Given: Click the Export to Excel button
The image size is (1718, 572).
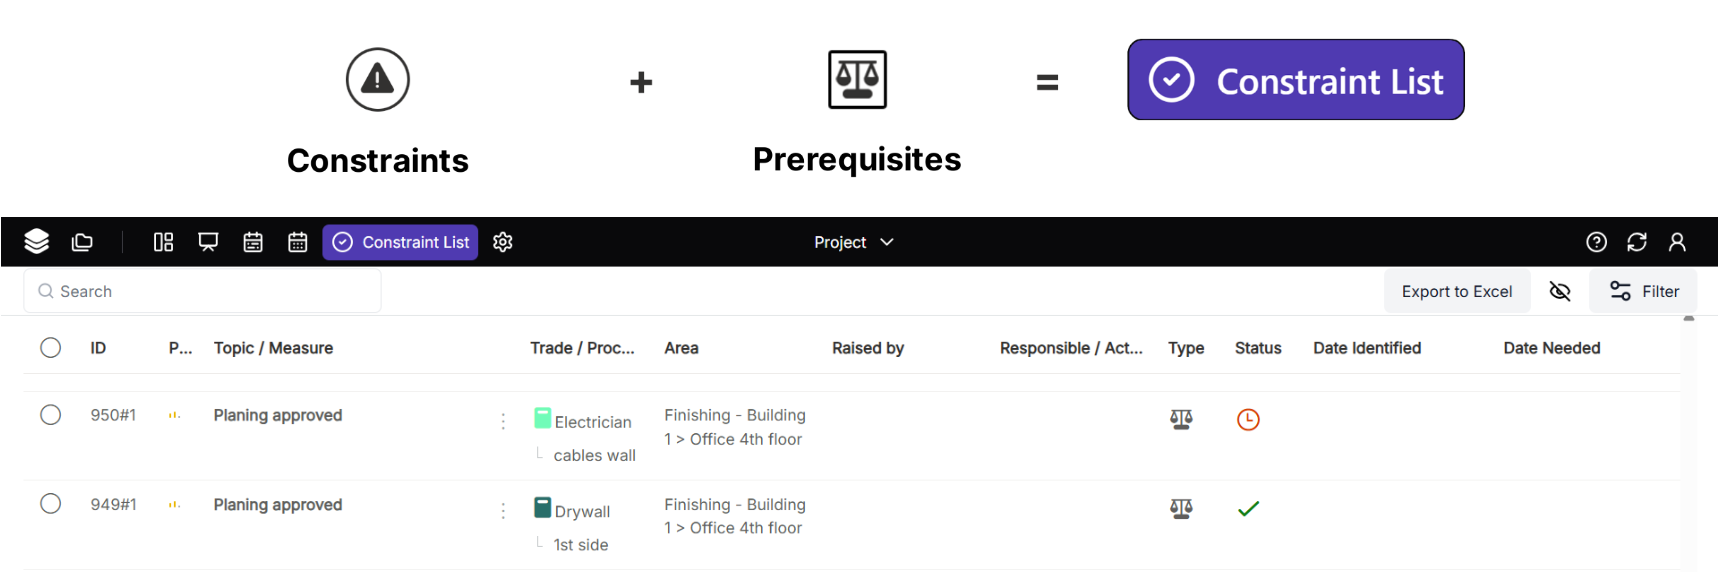Looking at the screenshot, I should click(x=1456, y=291).
